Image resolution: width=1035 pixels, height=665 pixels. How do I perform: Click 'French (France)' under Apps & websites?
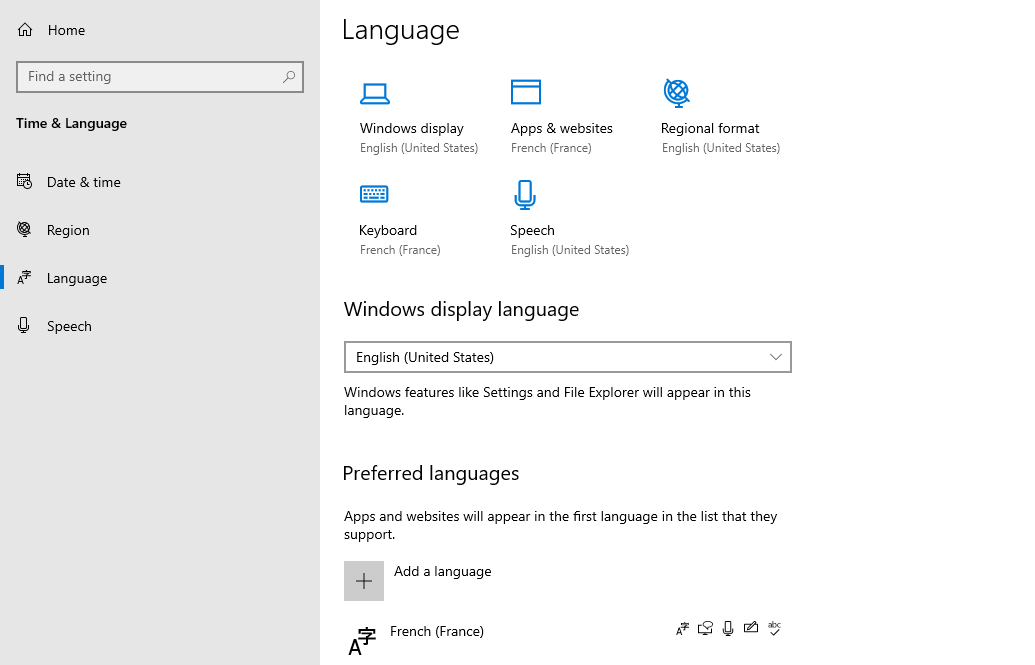click(551, 148)
